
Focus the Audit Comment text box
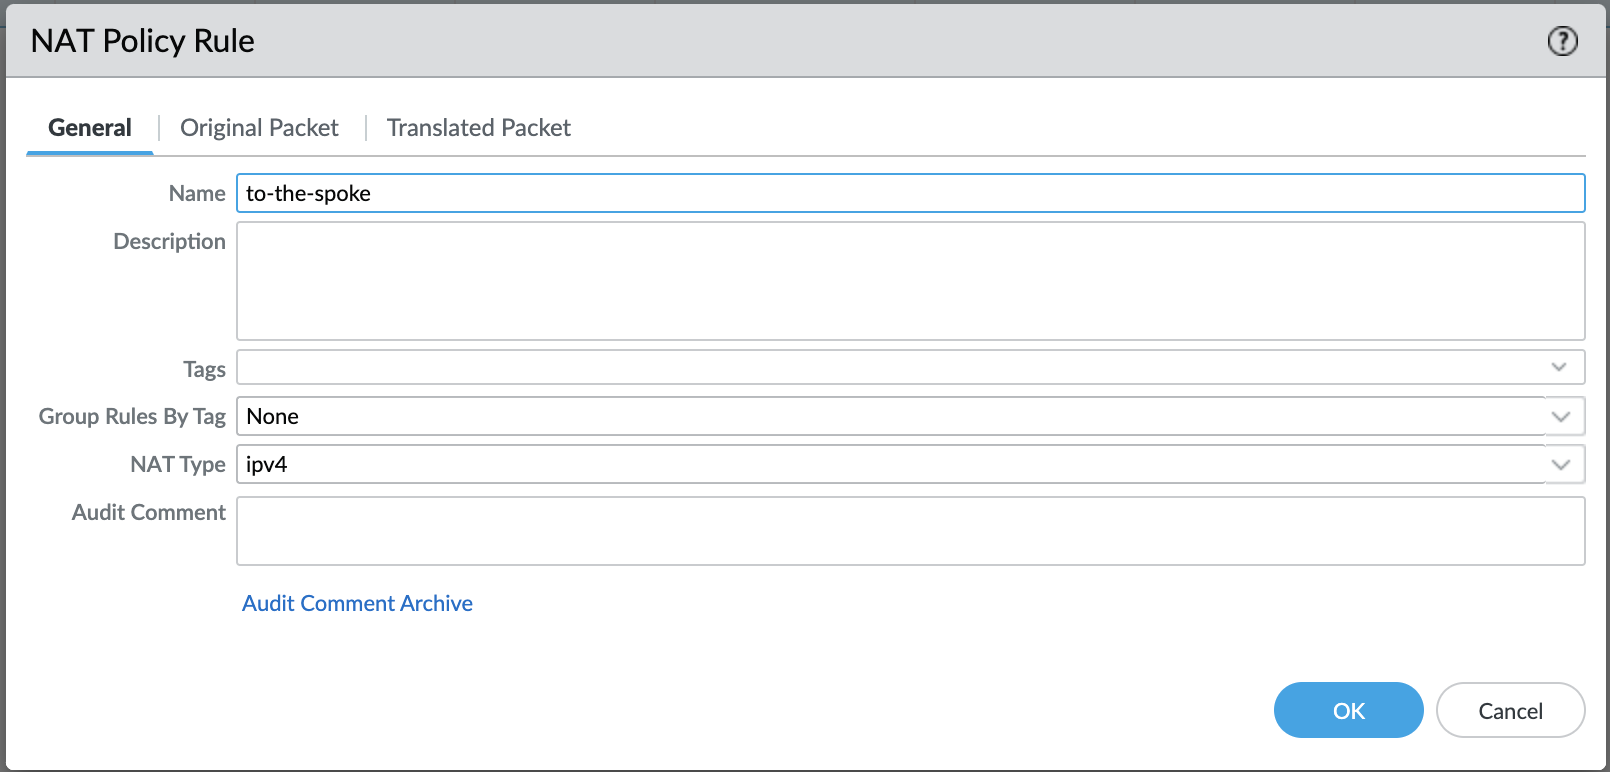910,531
